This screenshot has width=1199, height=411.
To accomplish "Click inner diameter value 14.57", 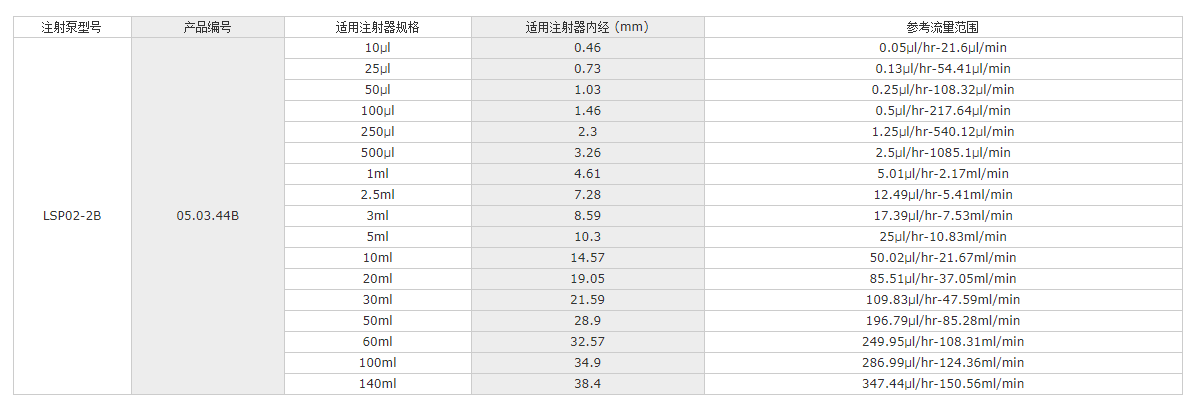I will (x=587, y=258).
